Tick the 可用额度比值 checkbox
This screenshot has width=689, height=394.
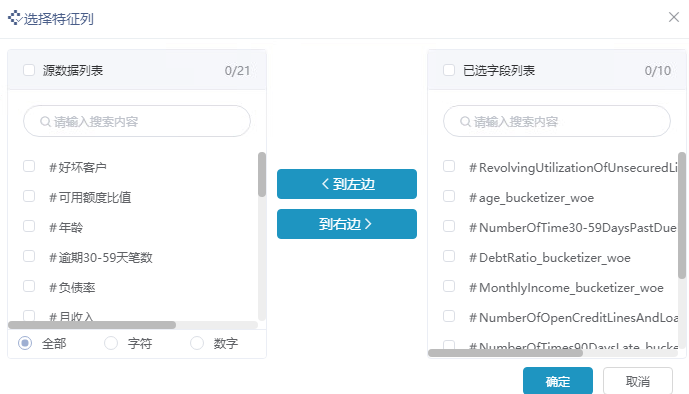29,196
